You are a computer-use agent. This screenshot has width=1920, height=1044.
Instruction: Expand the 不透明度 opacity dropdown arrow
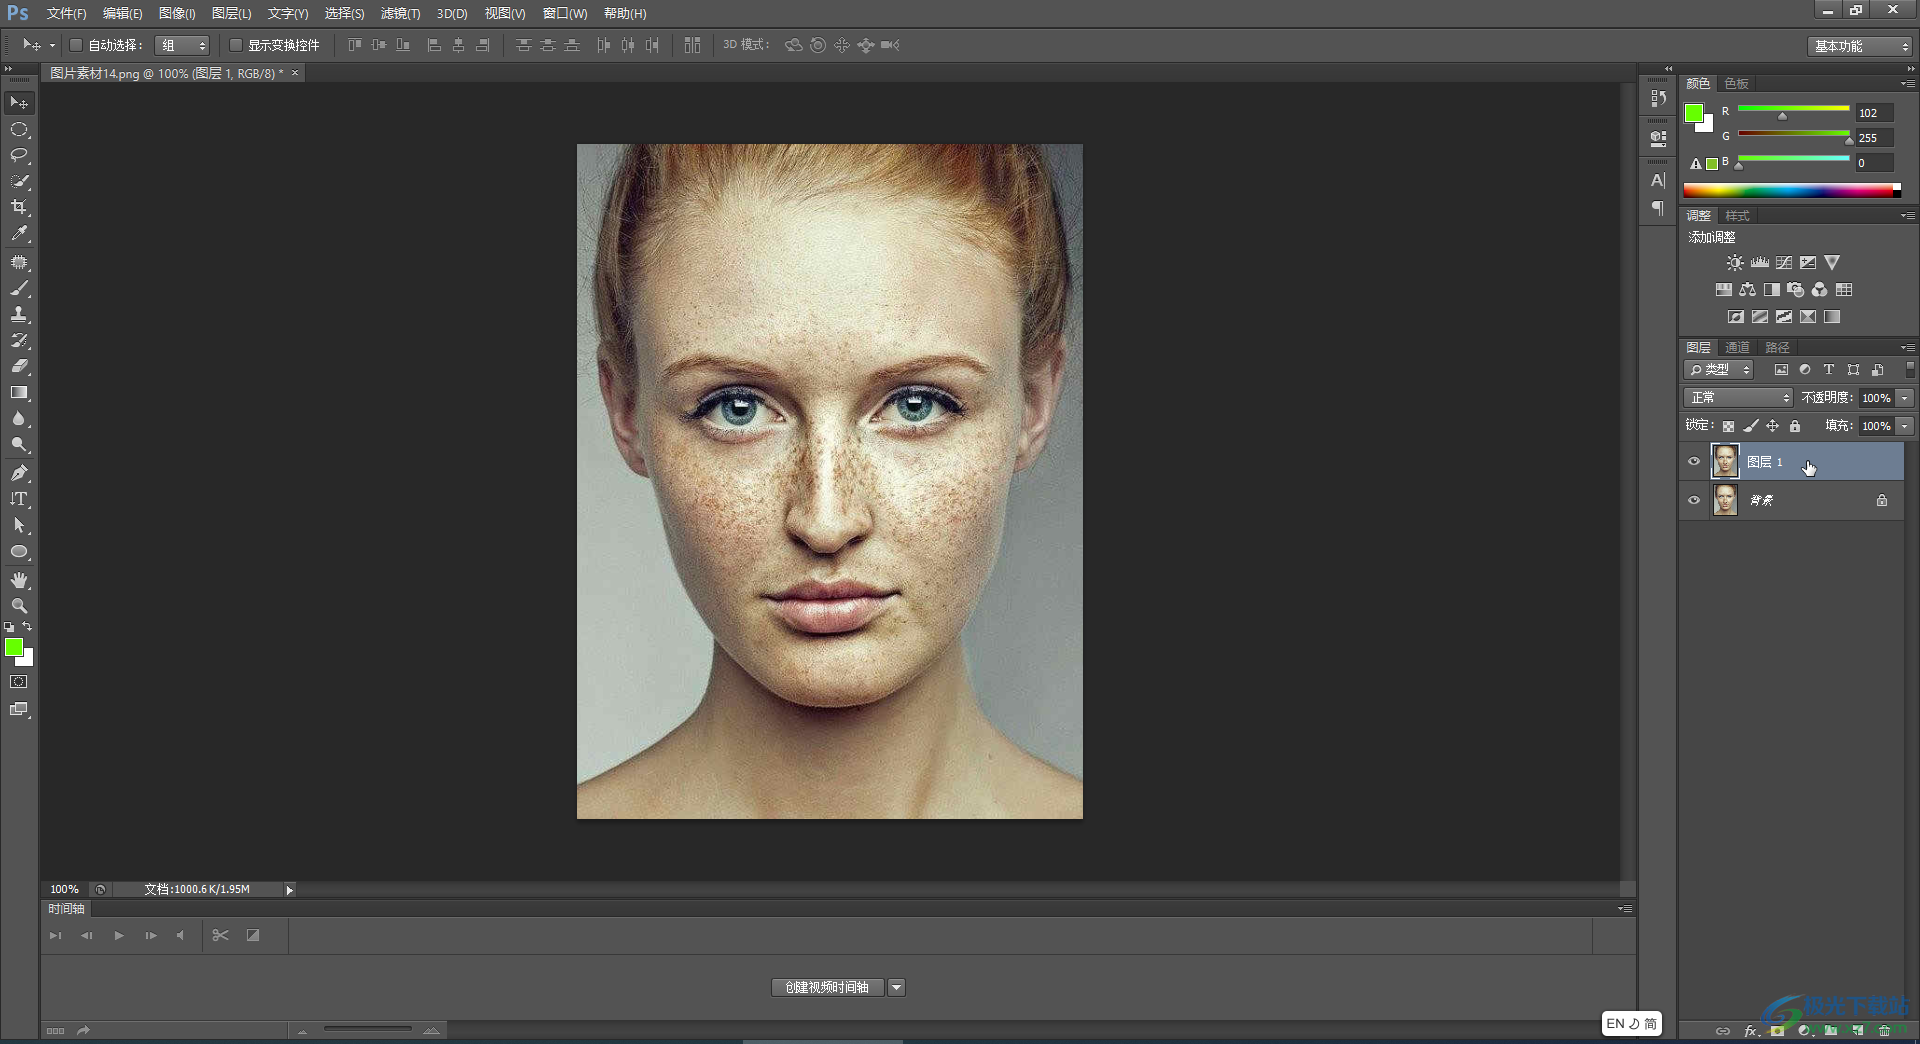tap(1905, 398)
